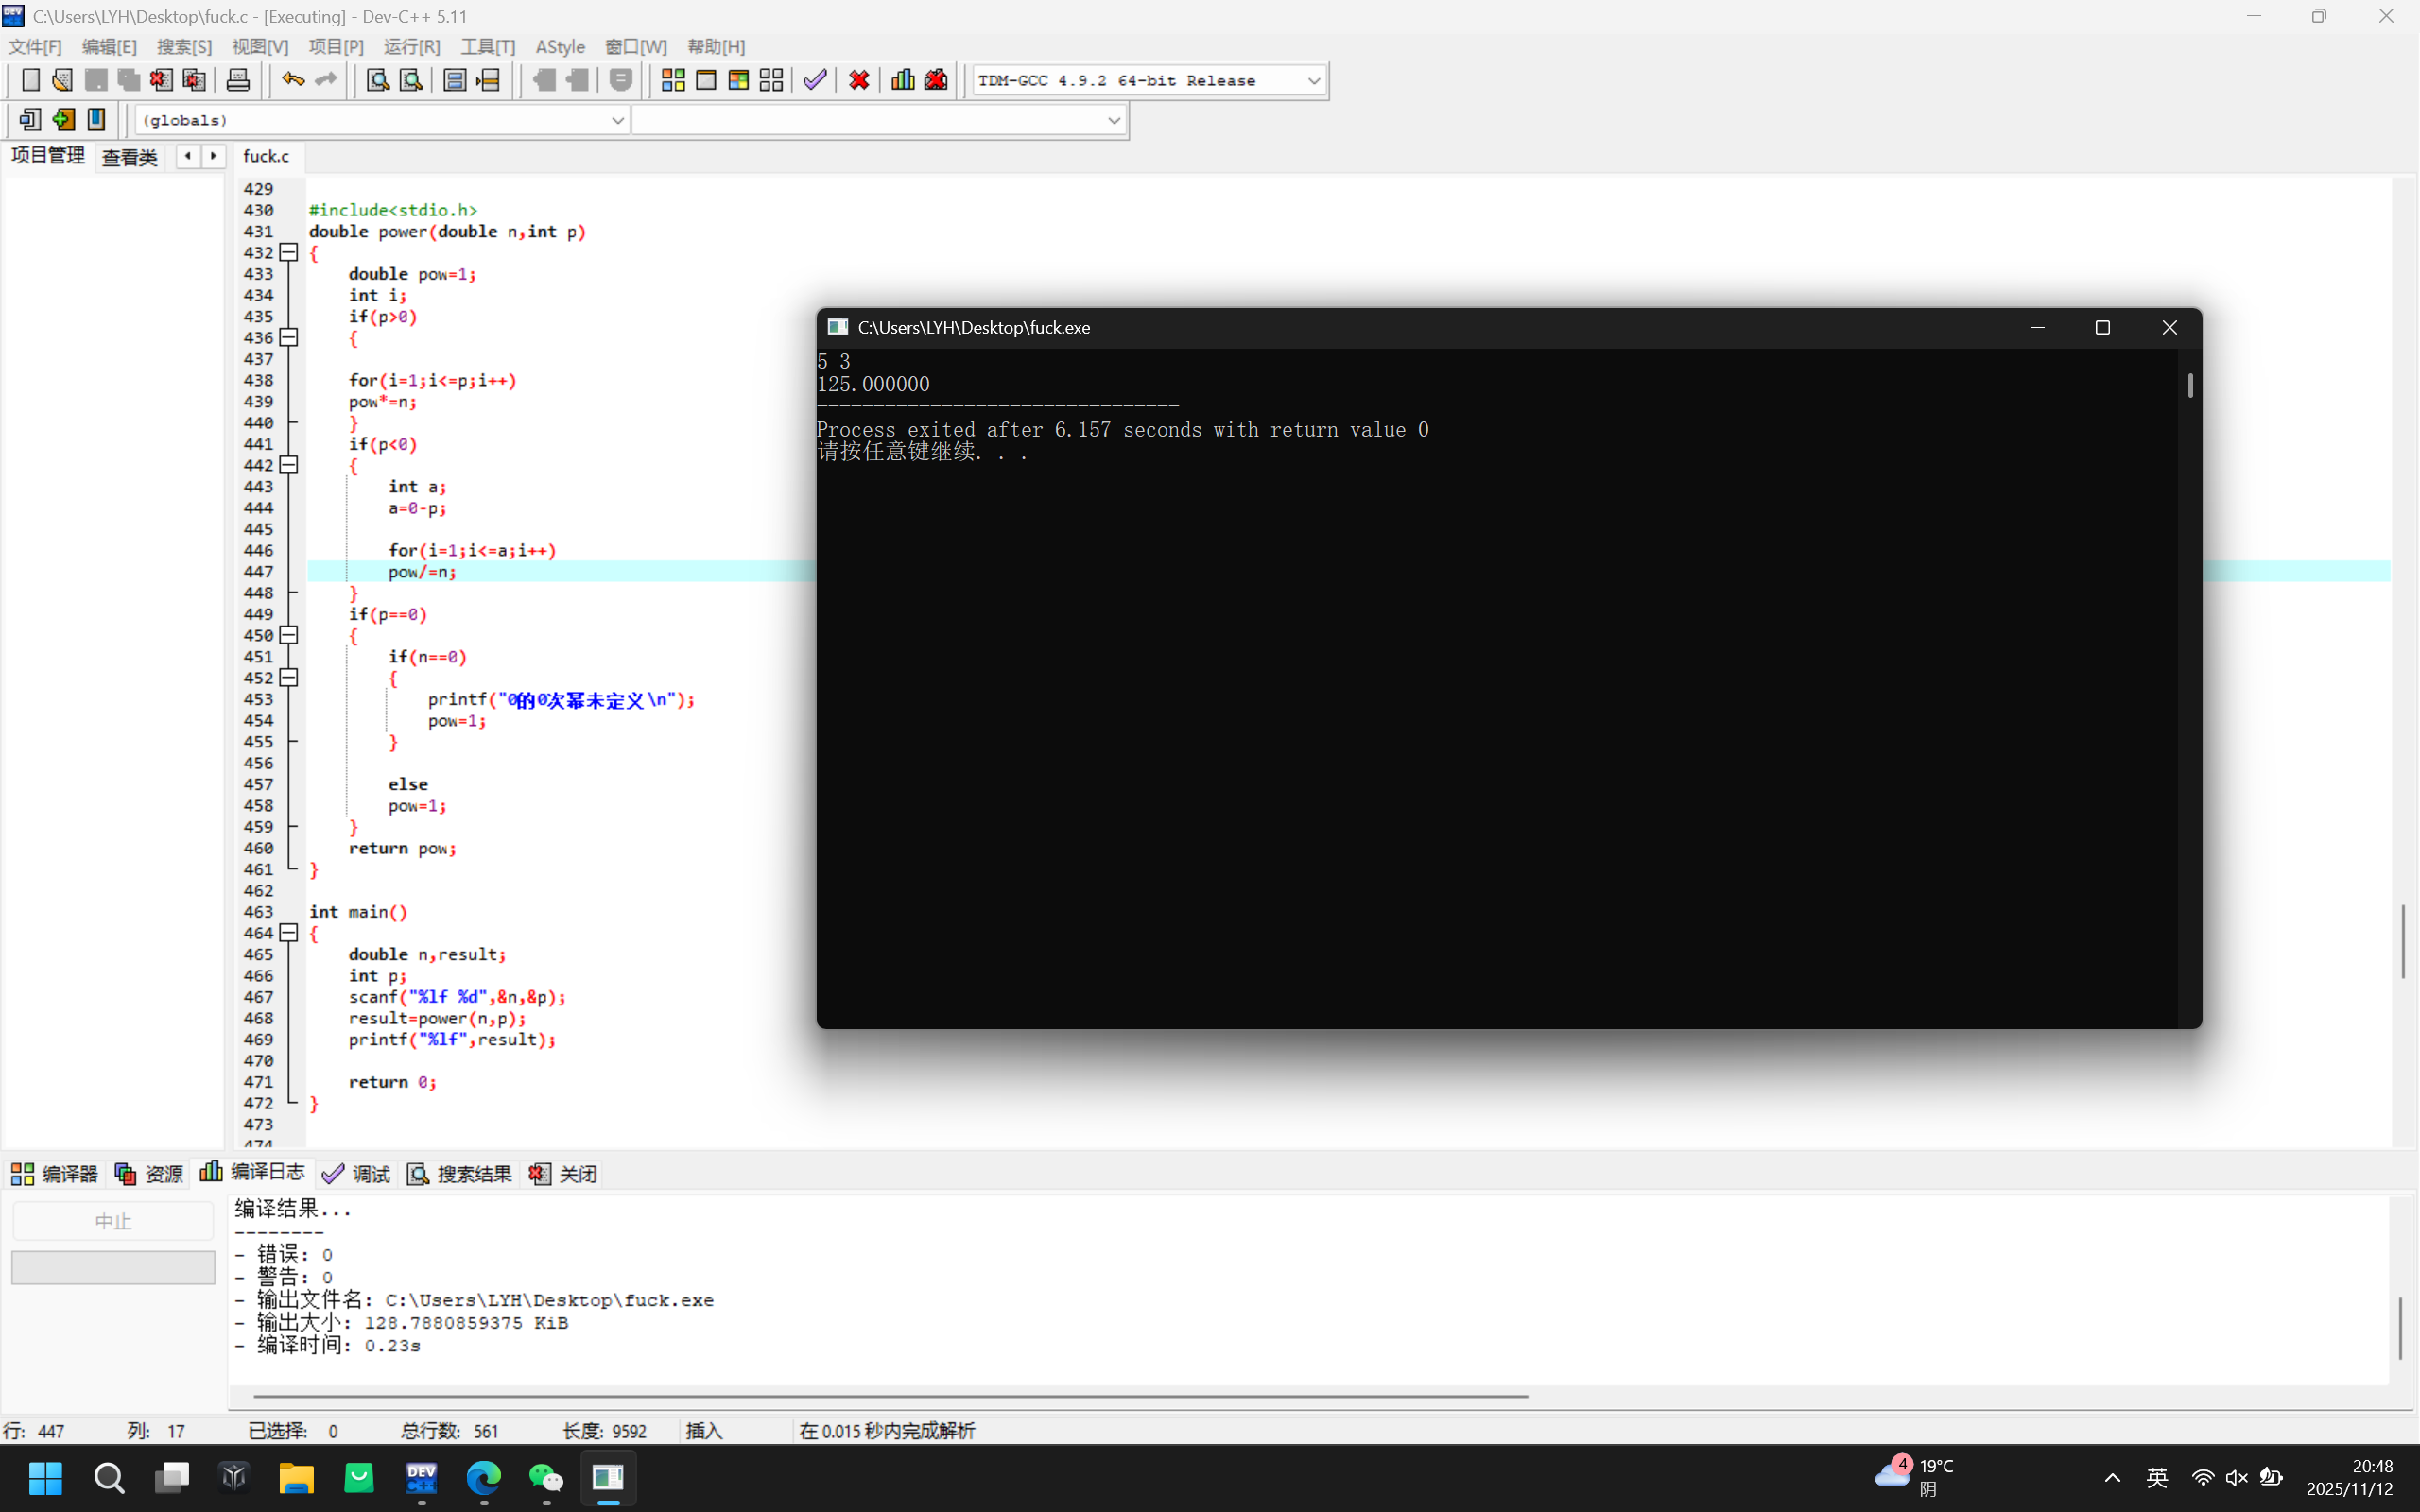Click the 关闭 button in bottom panel
This screenshot has height=1512, width=2420.
[x=564, y=1174]
